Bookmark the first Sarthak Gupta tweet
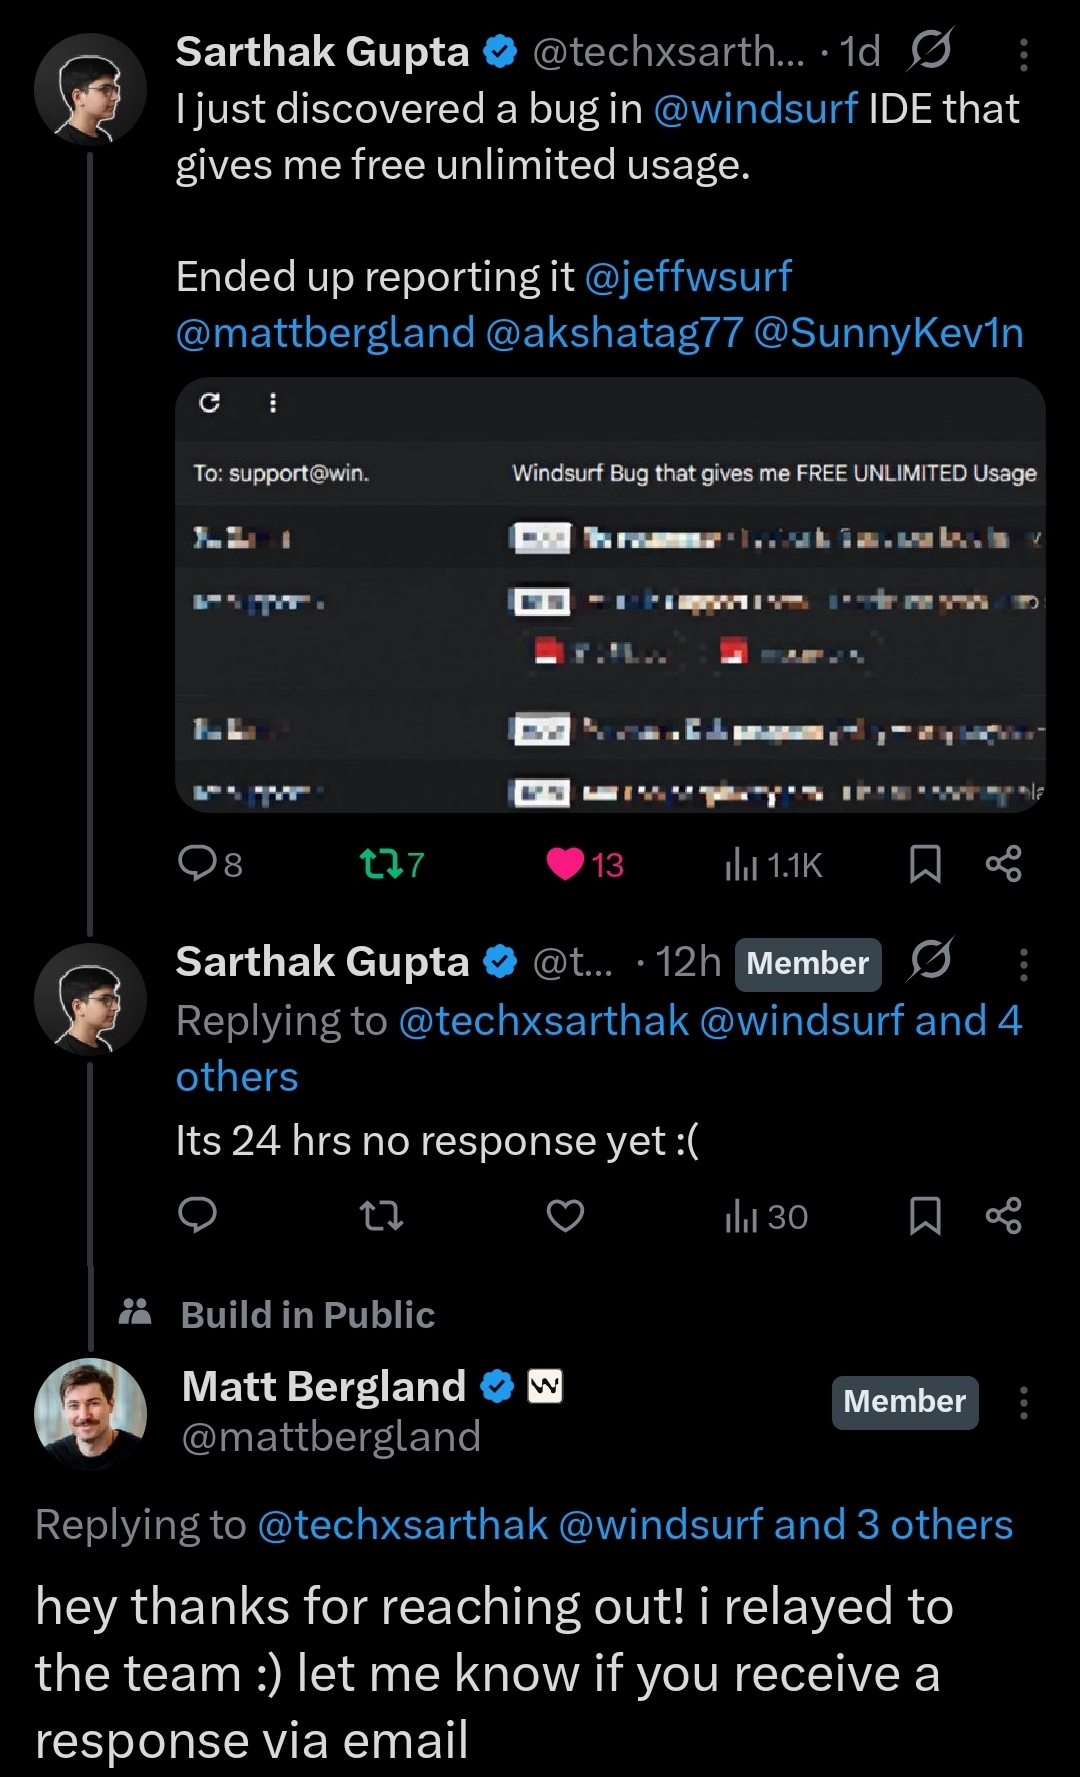 (x=925, y=864)
